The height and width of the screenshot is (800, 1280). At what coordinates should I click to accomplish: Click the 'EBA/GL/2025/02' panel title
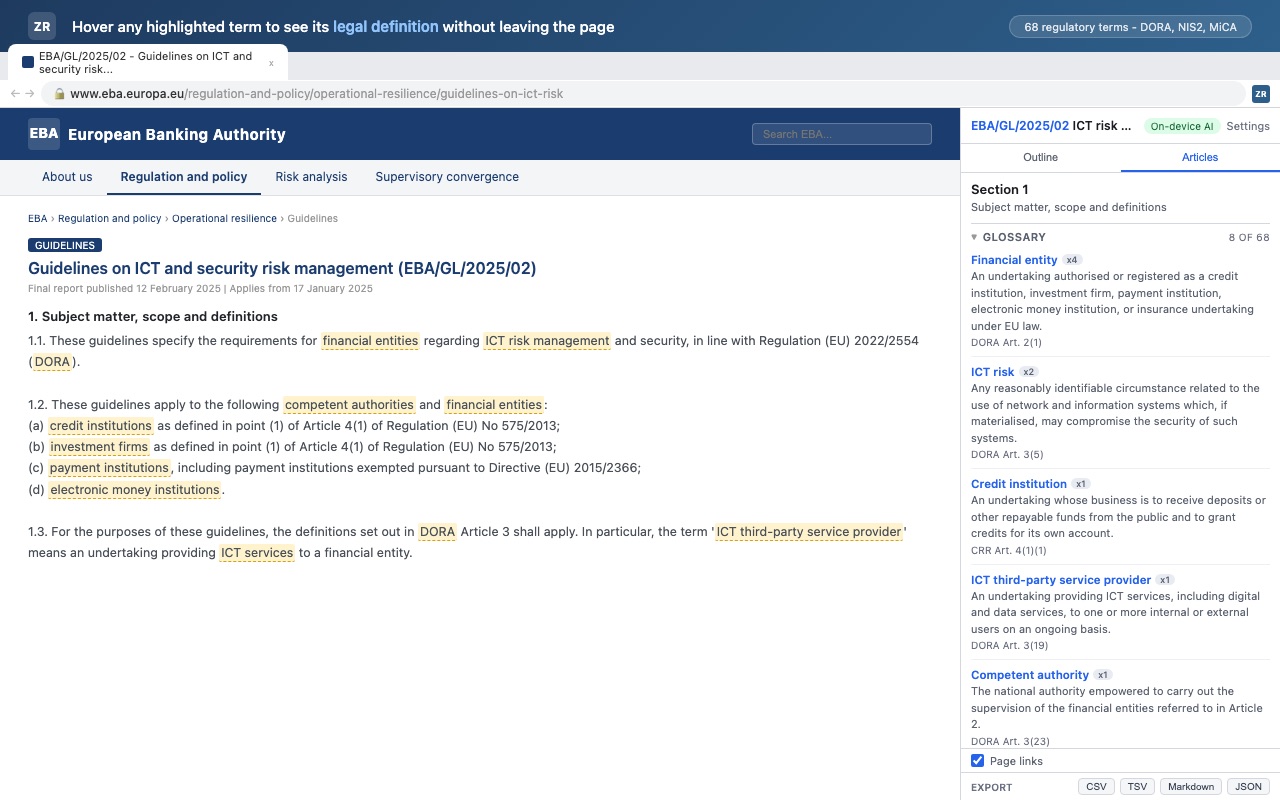[x=1020, y=126]
